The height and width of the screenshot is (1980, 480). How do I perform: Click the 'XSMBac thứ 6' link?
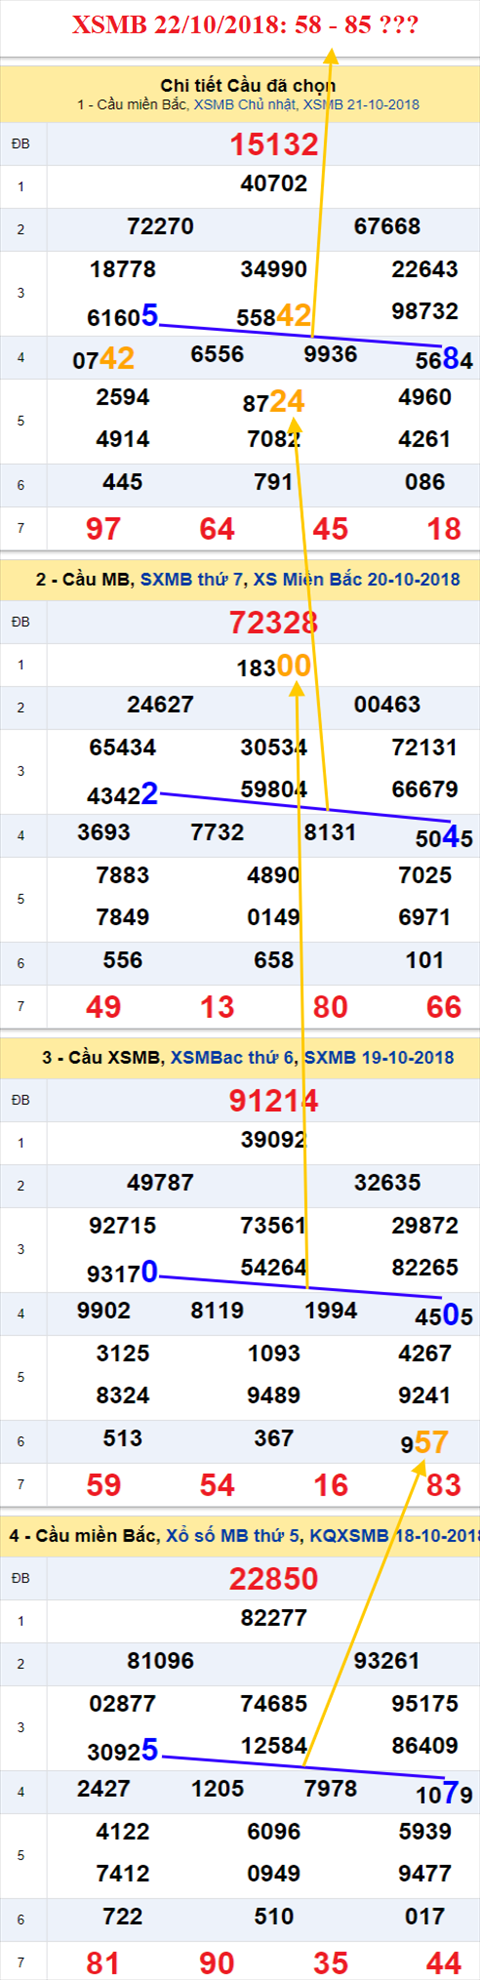coord(233,1057)
